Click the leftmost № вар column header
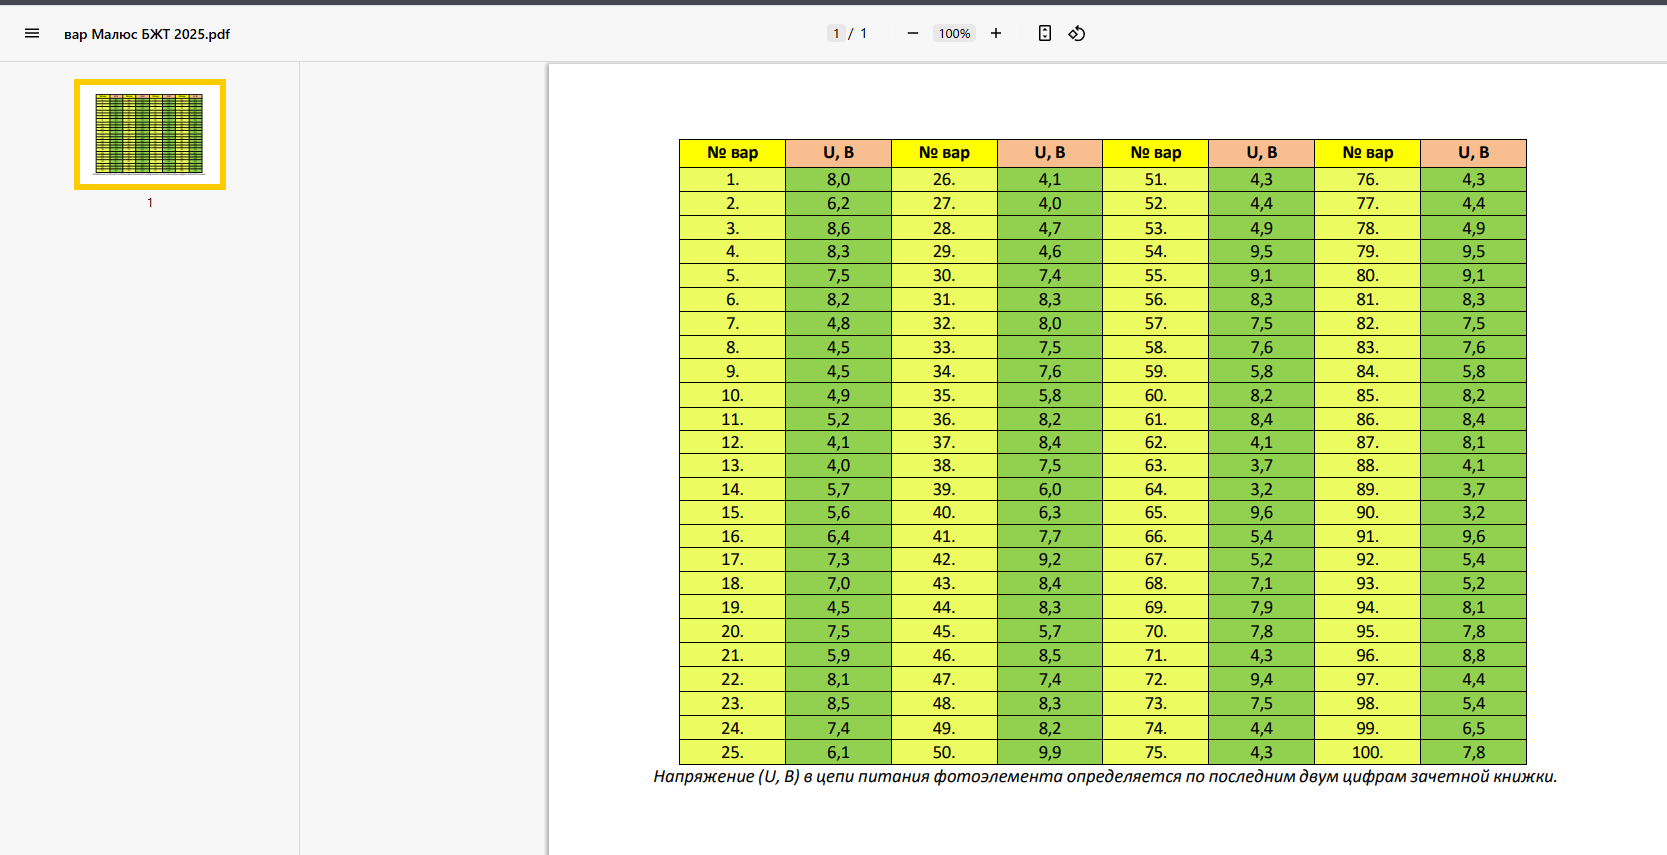The height and width of the screenshot is (855, 1667). pyautogui.click(x=732, y=153)
